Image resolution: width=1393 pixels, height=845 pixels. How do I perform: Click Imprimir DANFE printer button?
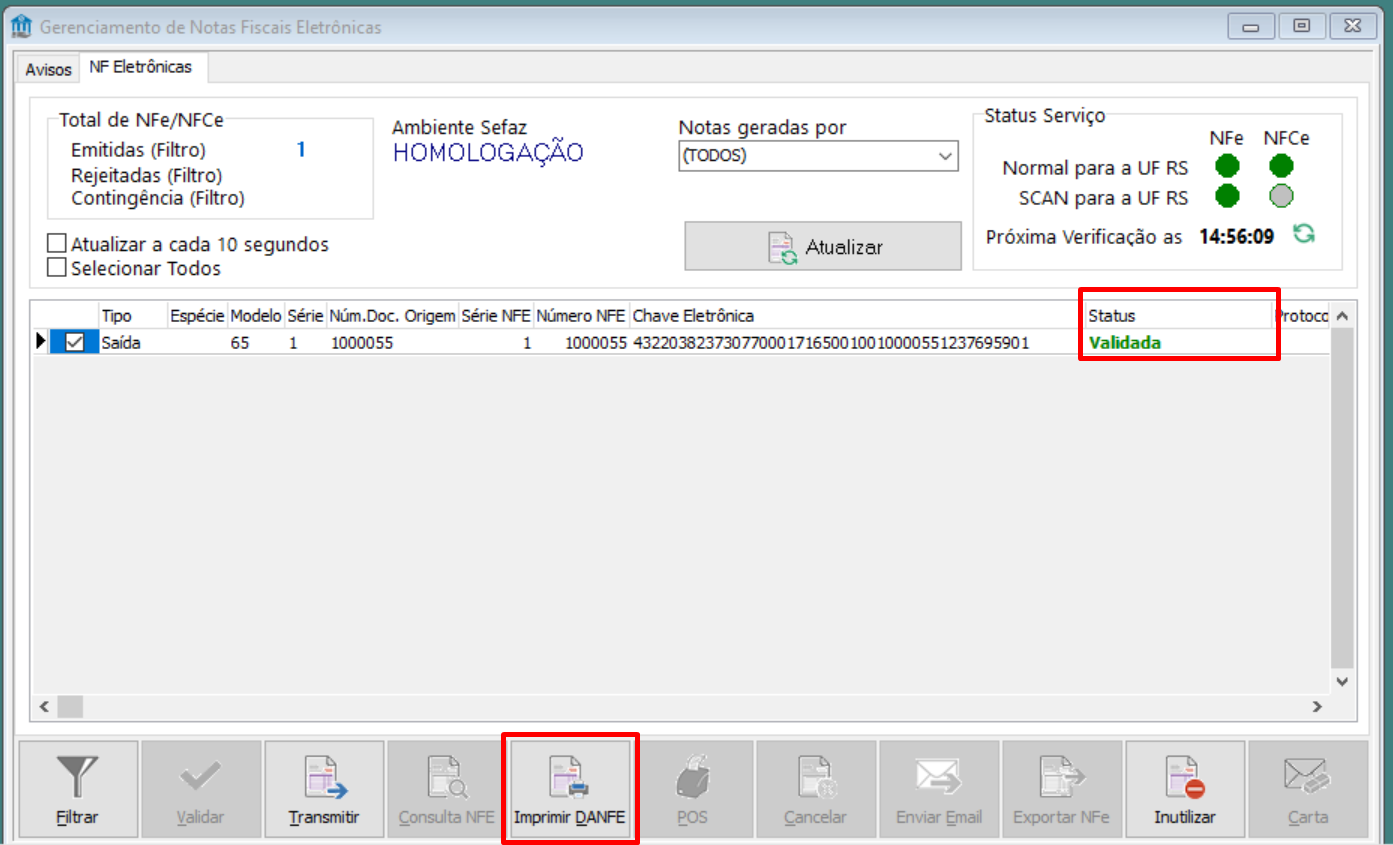569,788
